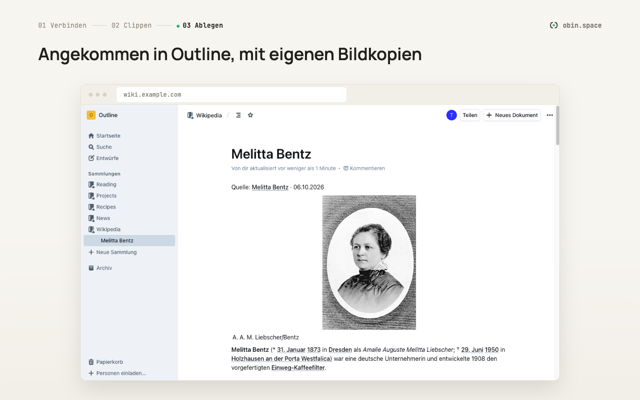Click the Neues Dokument button
640x400 pixels.
512,115
